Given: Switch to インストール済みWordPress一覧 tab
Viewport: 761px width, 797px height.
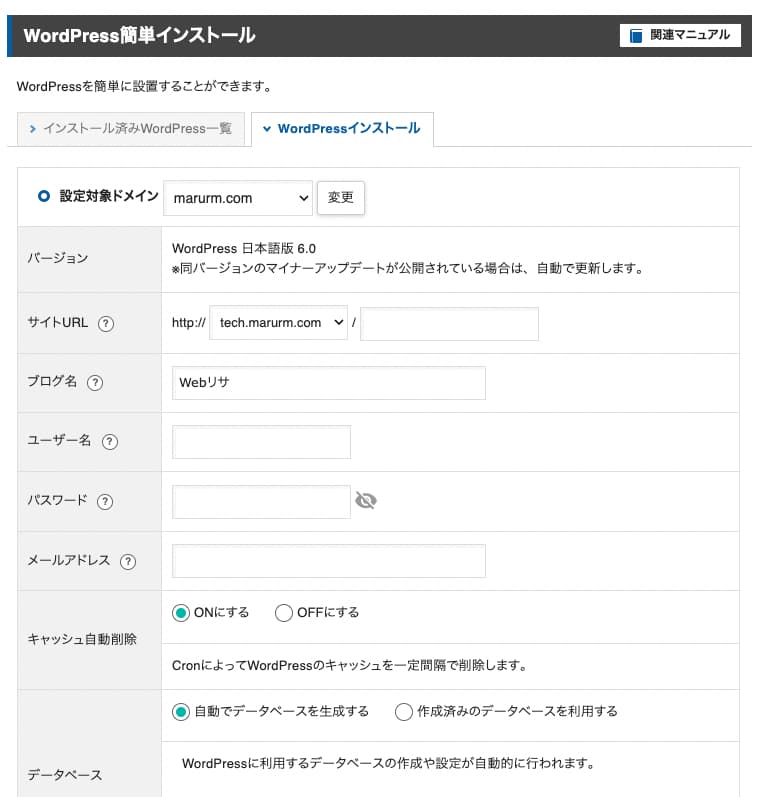Looking at the screenshot, I should point(131,129).
